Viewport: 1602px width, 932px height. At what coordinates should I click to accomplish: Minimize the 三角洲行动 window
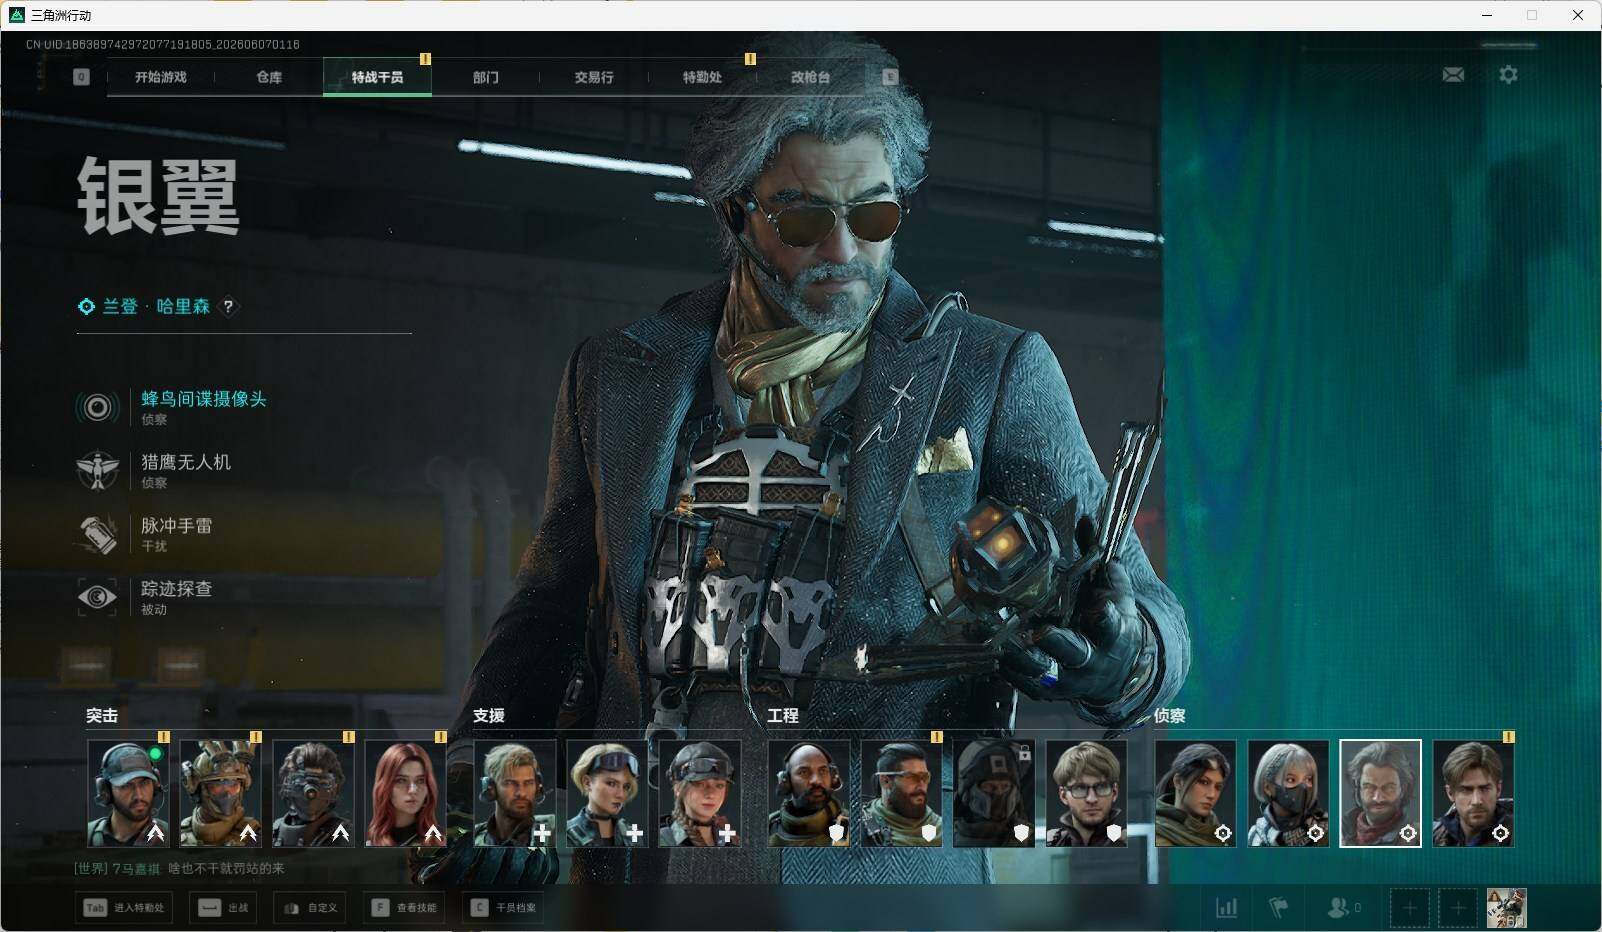pyautogui.click(x=1487, y=15)
